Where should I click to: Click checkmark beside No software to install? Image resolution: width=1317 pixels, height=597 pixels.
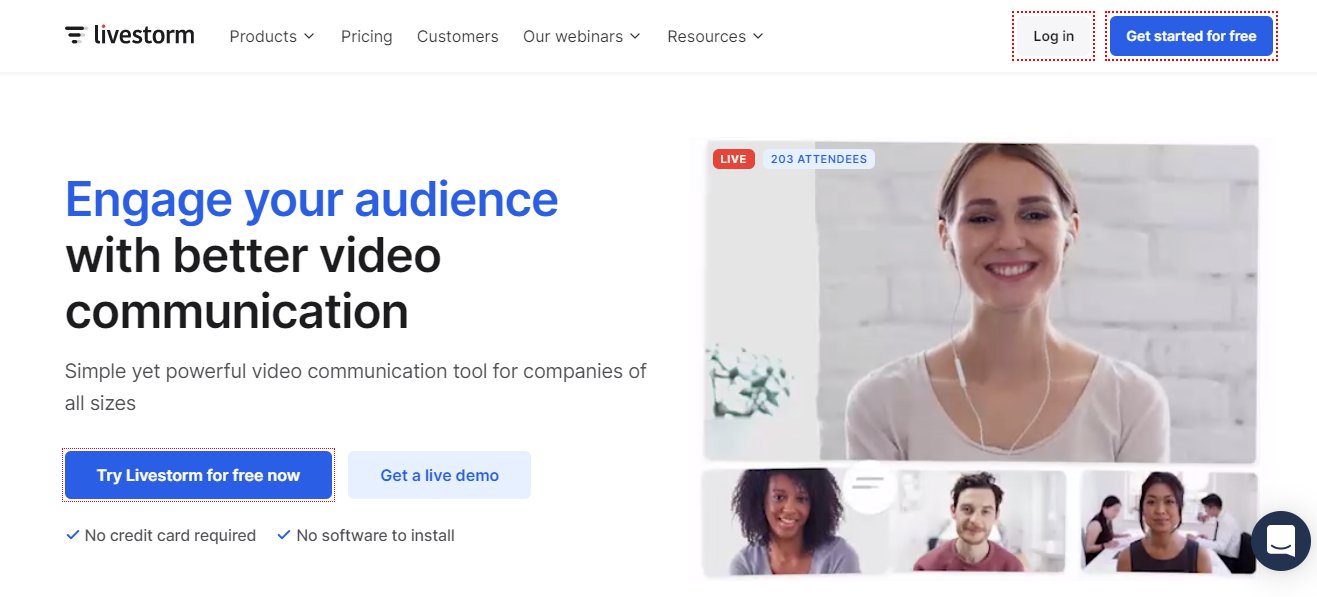[x=284, y=535]
